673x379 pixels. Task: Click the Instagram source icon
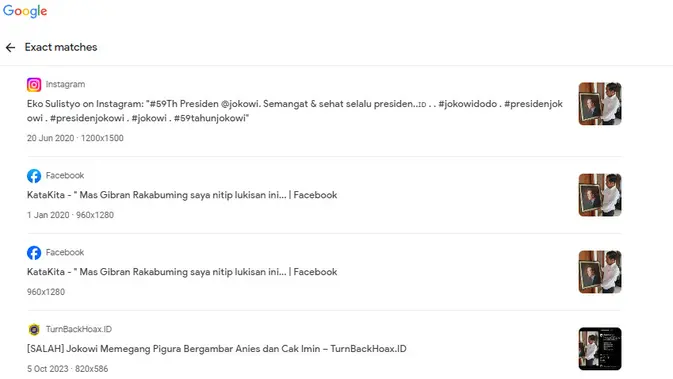tap(34, 85)
